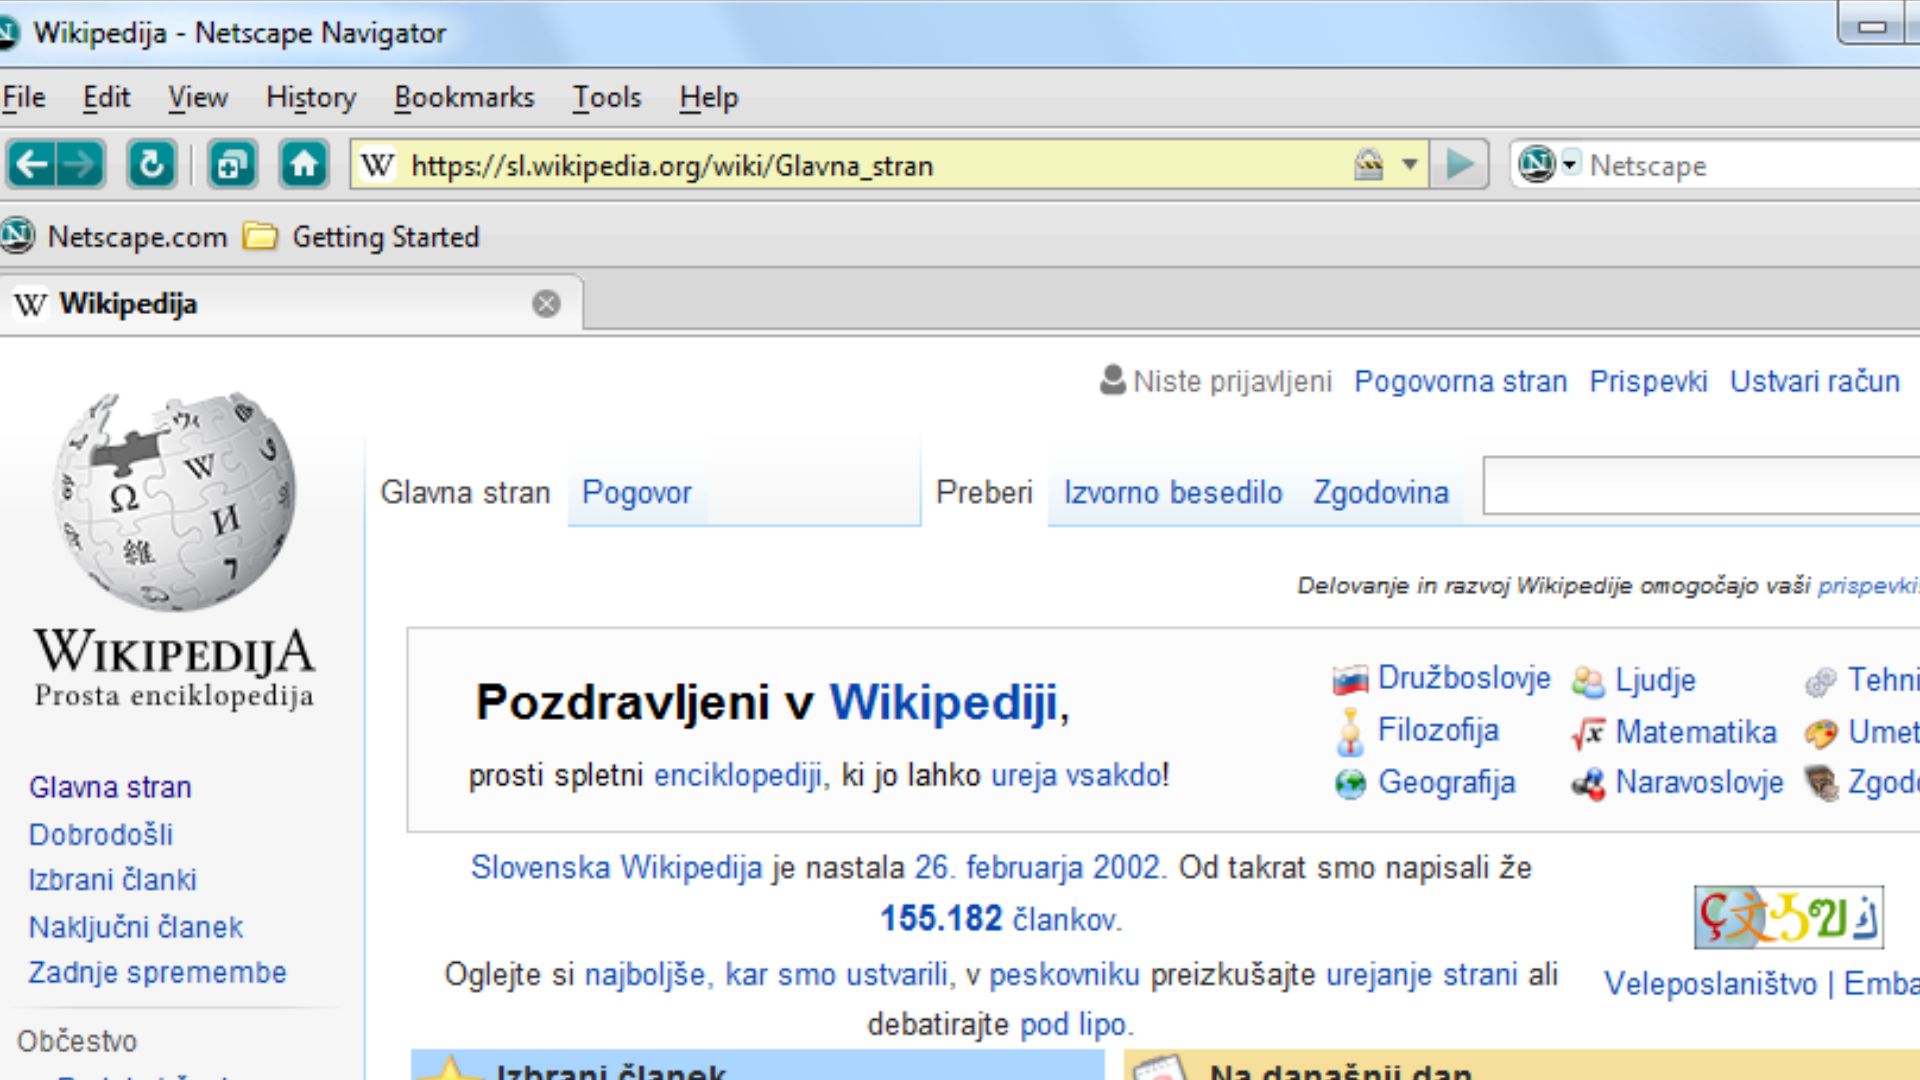The height and width of the screenshot is (1080, 1920).
Task: Open the address bar history dropdown
Action: (1411, 165)
